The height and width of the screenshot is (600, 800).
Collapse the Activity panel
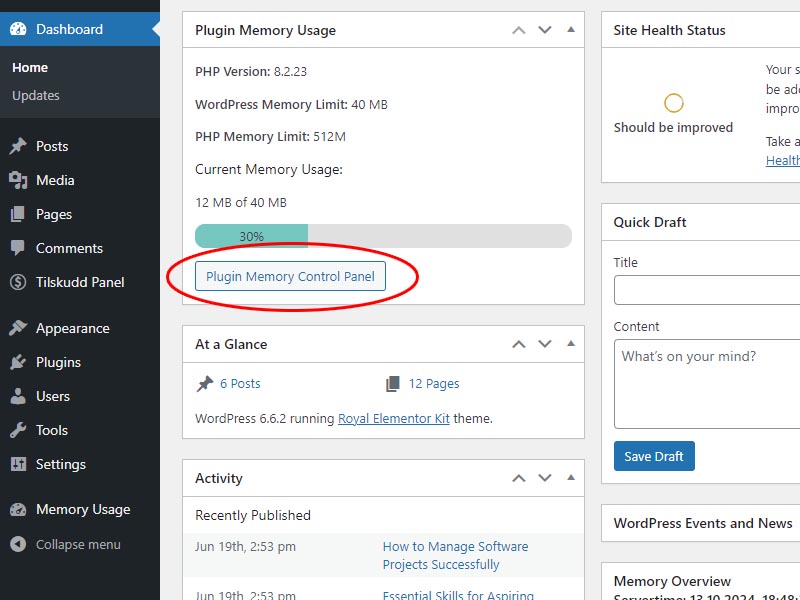coord(571,478)
